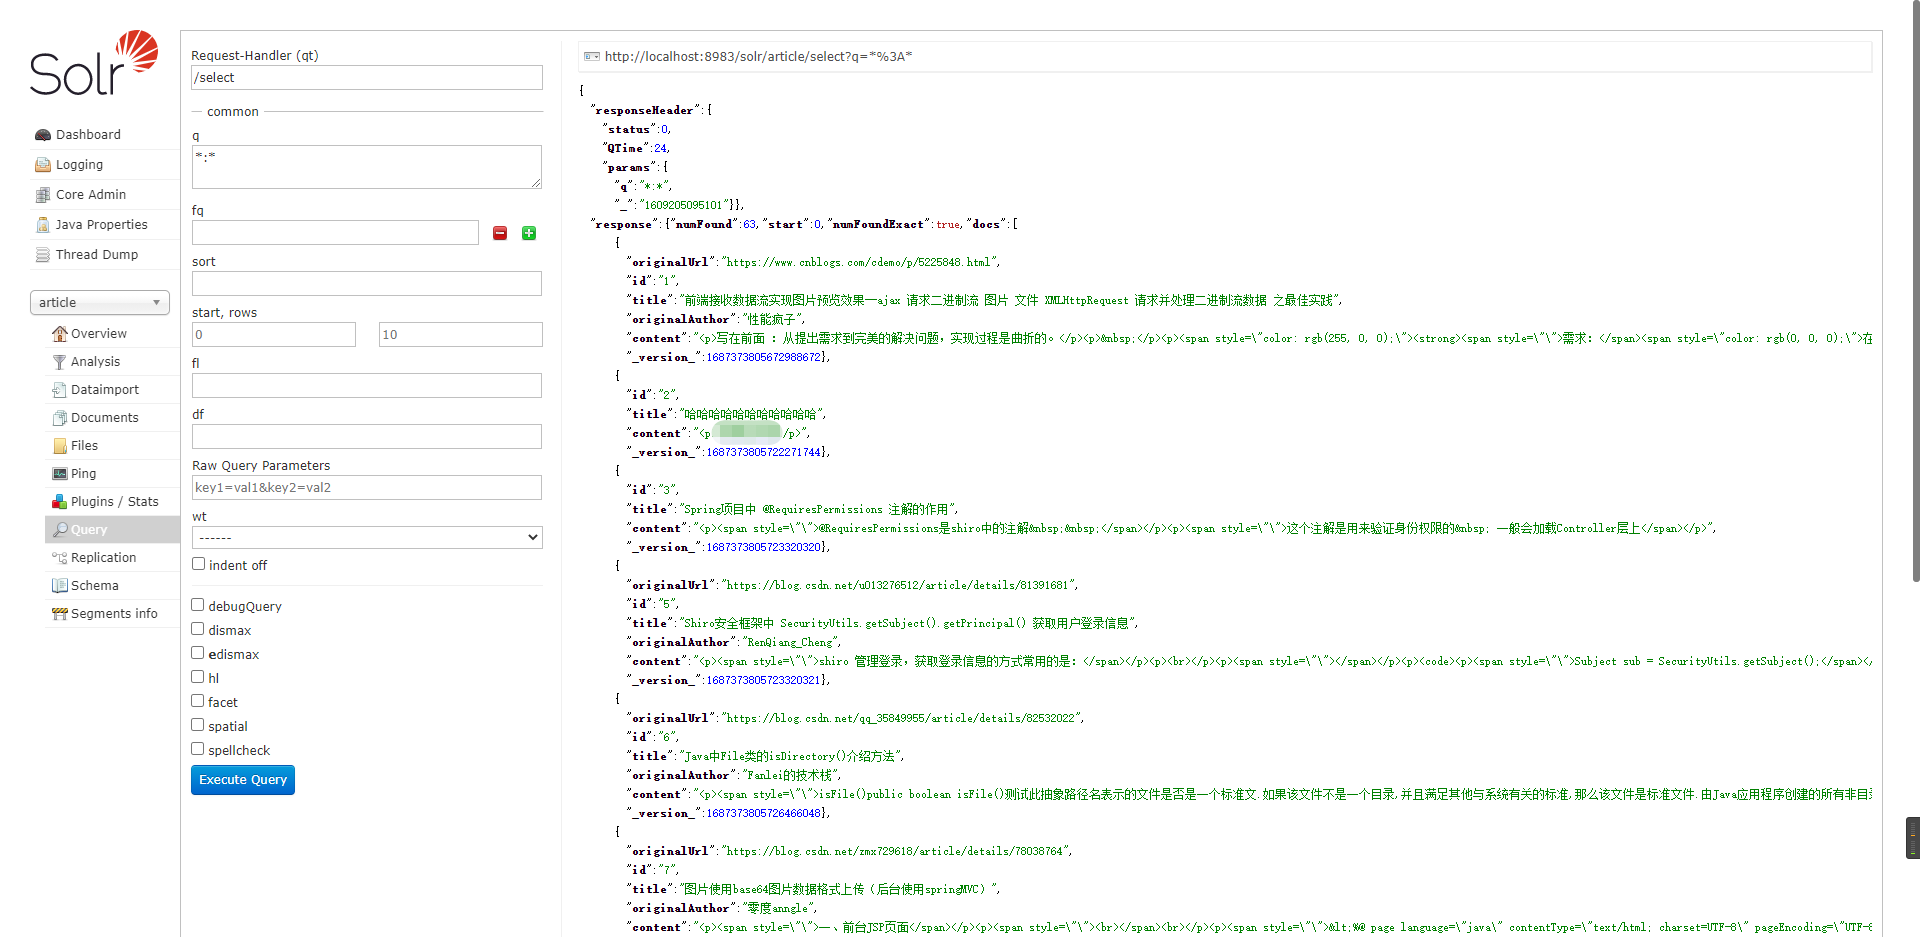This screenshot has height=937, width=1920.
Task: Click the "numFound" value 63
Action: point(749,224)
